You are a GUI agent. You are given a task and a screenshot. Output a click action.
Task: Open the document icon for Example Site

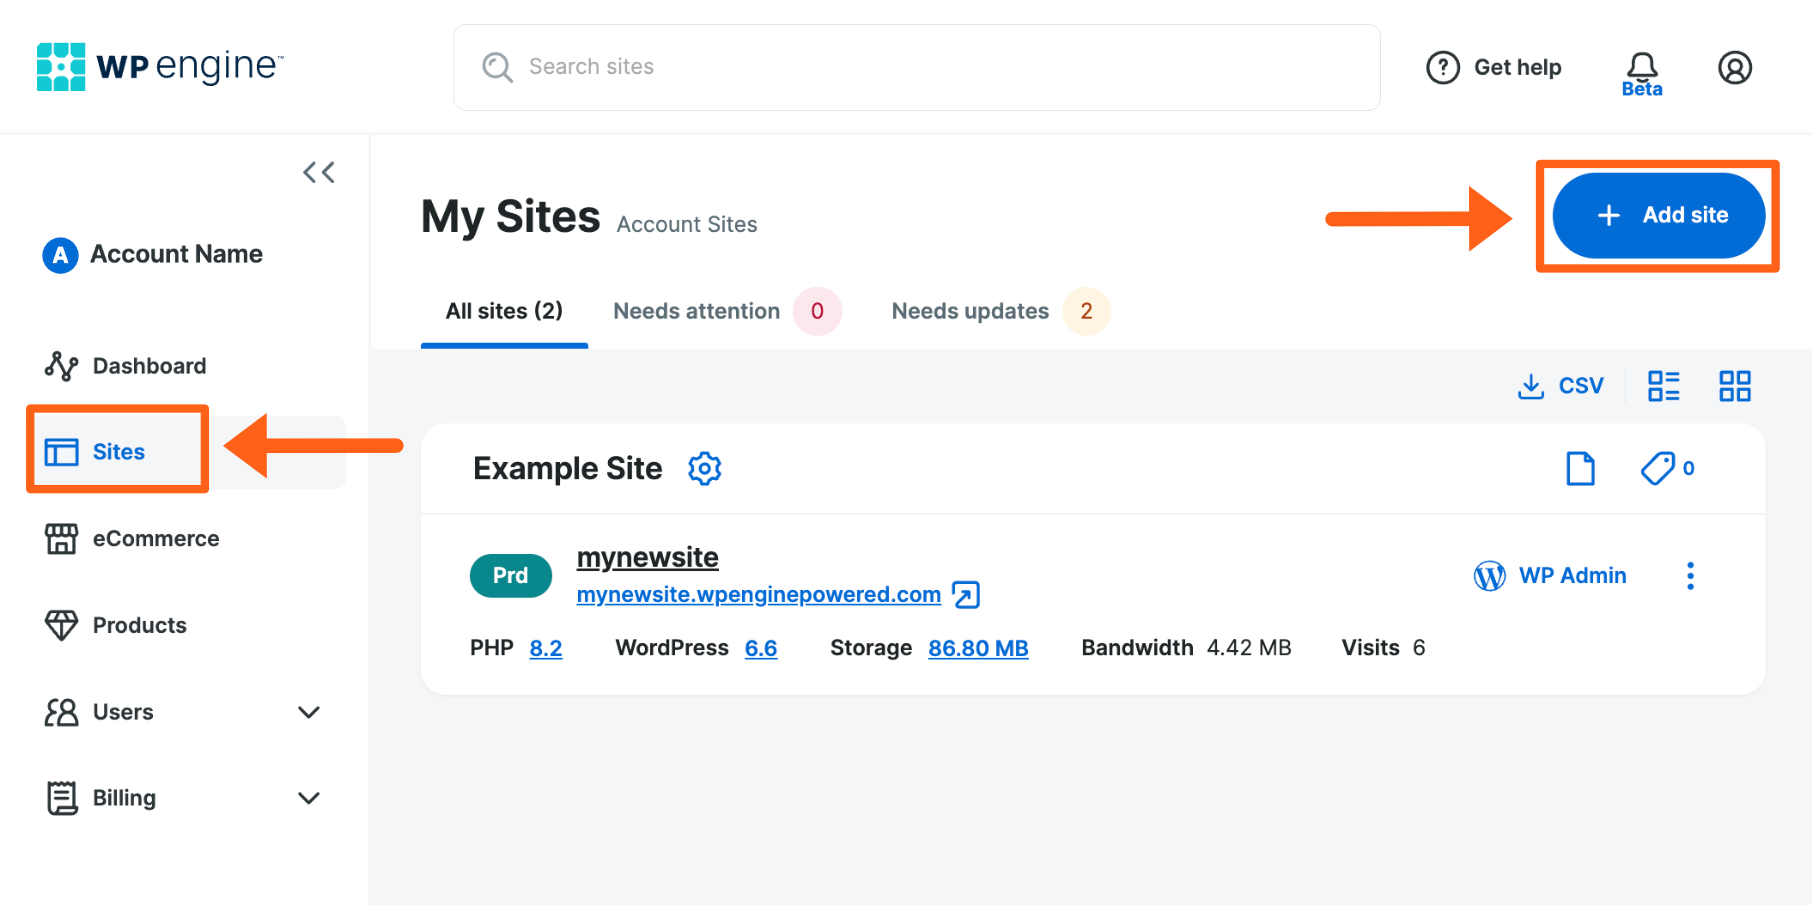[x=1580, y=467]
